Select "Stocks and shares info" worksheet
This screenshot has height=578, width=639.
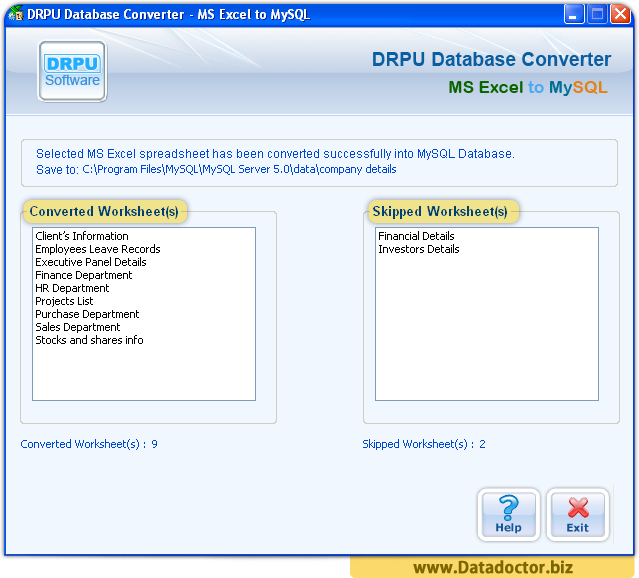coord(89,340)
